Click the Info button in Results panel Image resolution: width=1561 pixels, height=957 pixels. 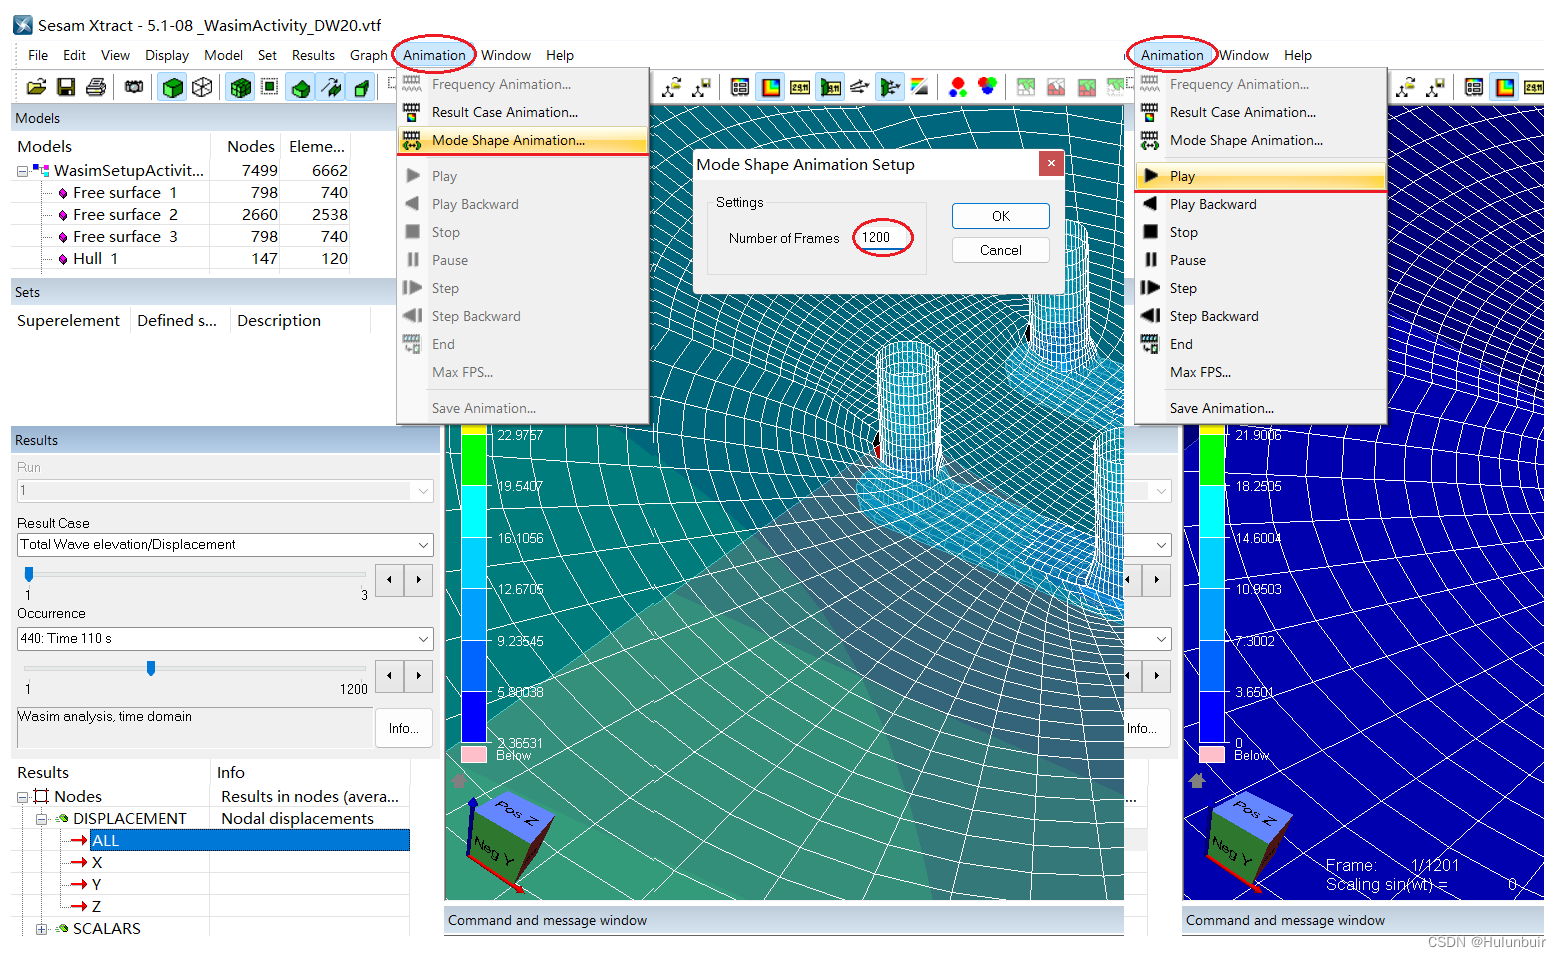pyautogui.click(x=404, y=728)
